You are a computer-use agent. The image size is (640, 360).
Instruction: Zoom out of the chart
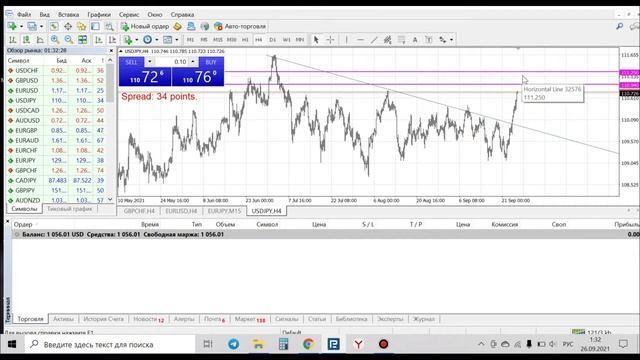click(69, 40)
